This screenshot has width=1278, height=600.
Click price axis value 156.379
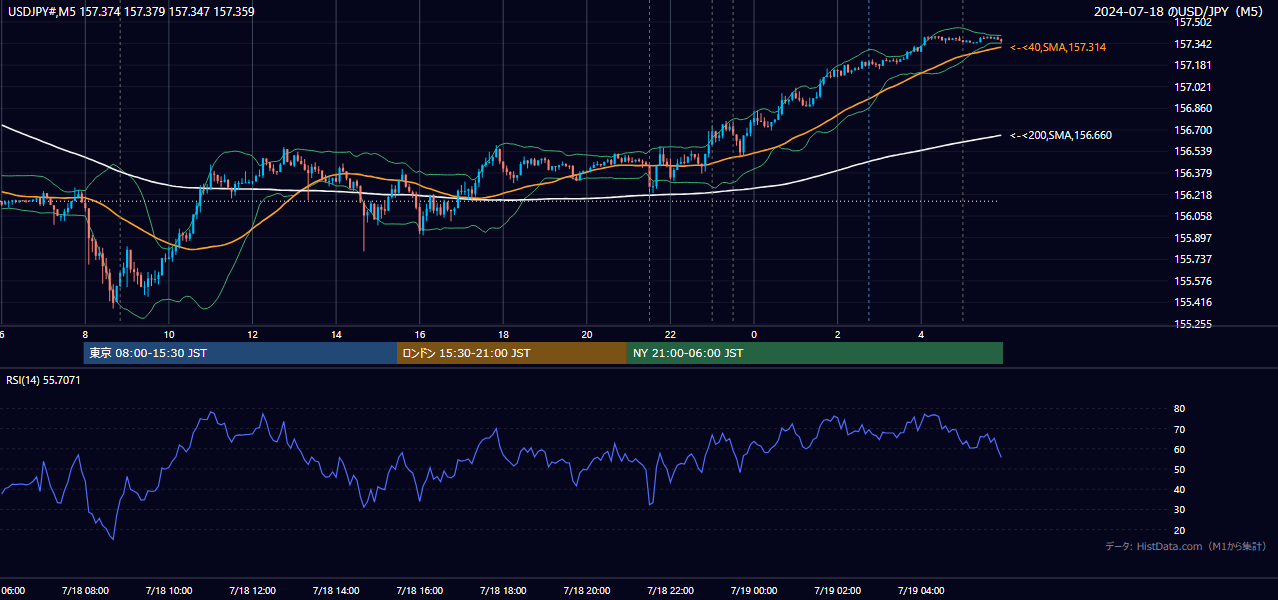[1192, 173]
